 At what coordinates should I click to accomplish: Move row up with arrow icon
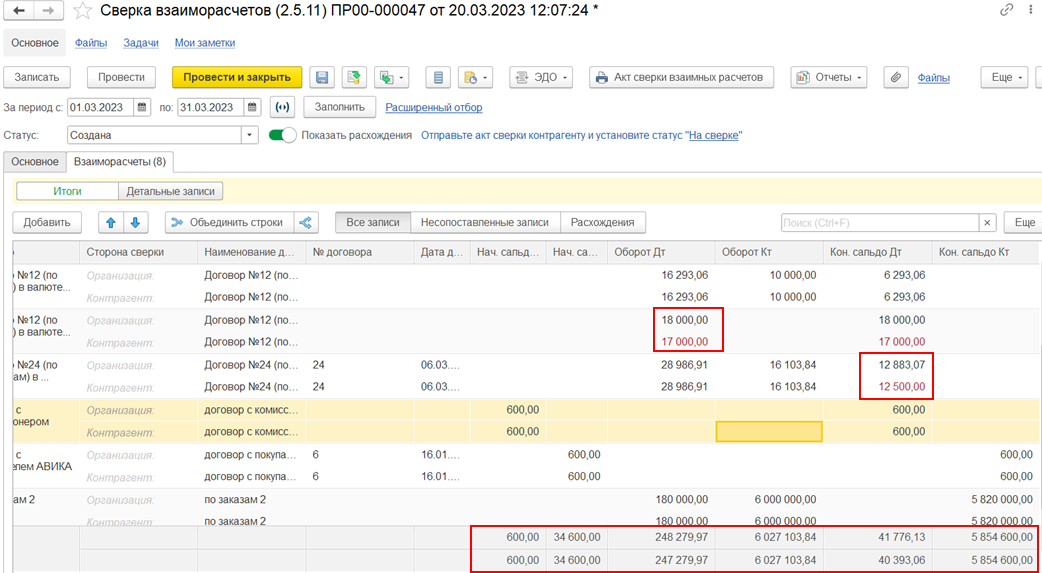pos(111,223)
